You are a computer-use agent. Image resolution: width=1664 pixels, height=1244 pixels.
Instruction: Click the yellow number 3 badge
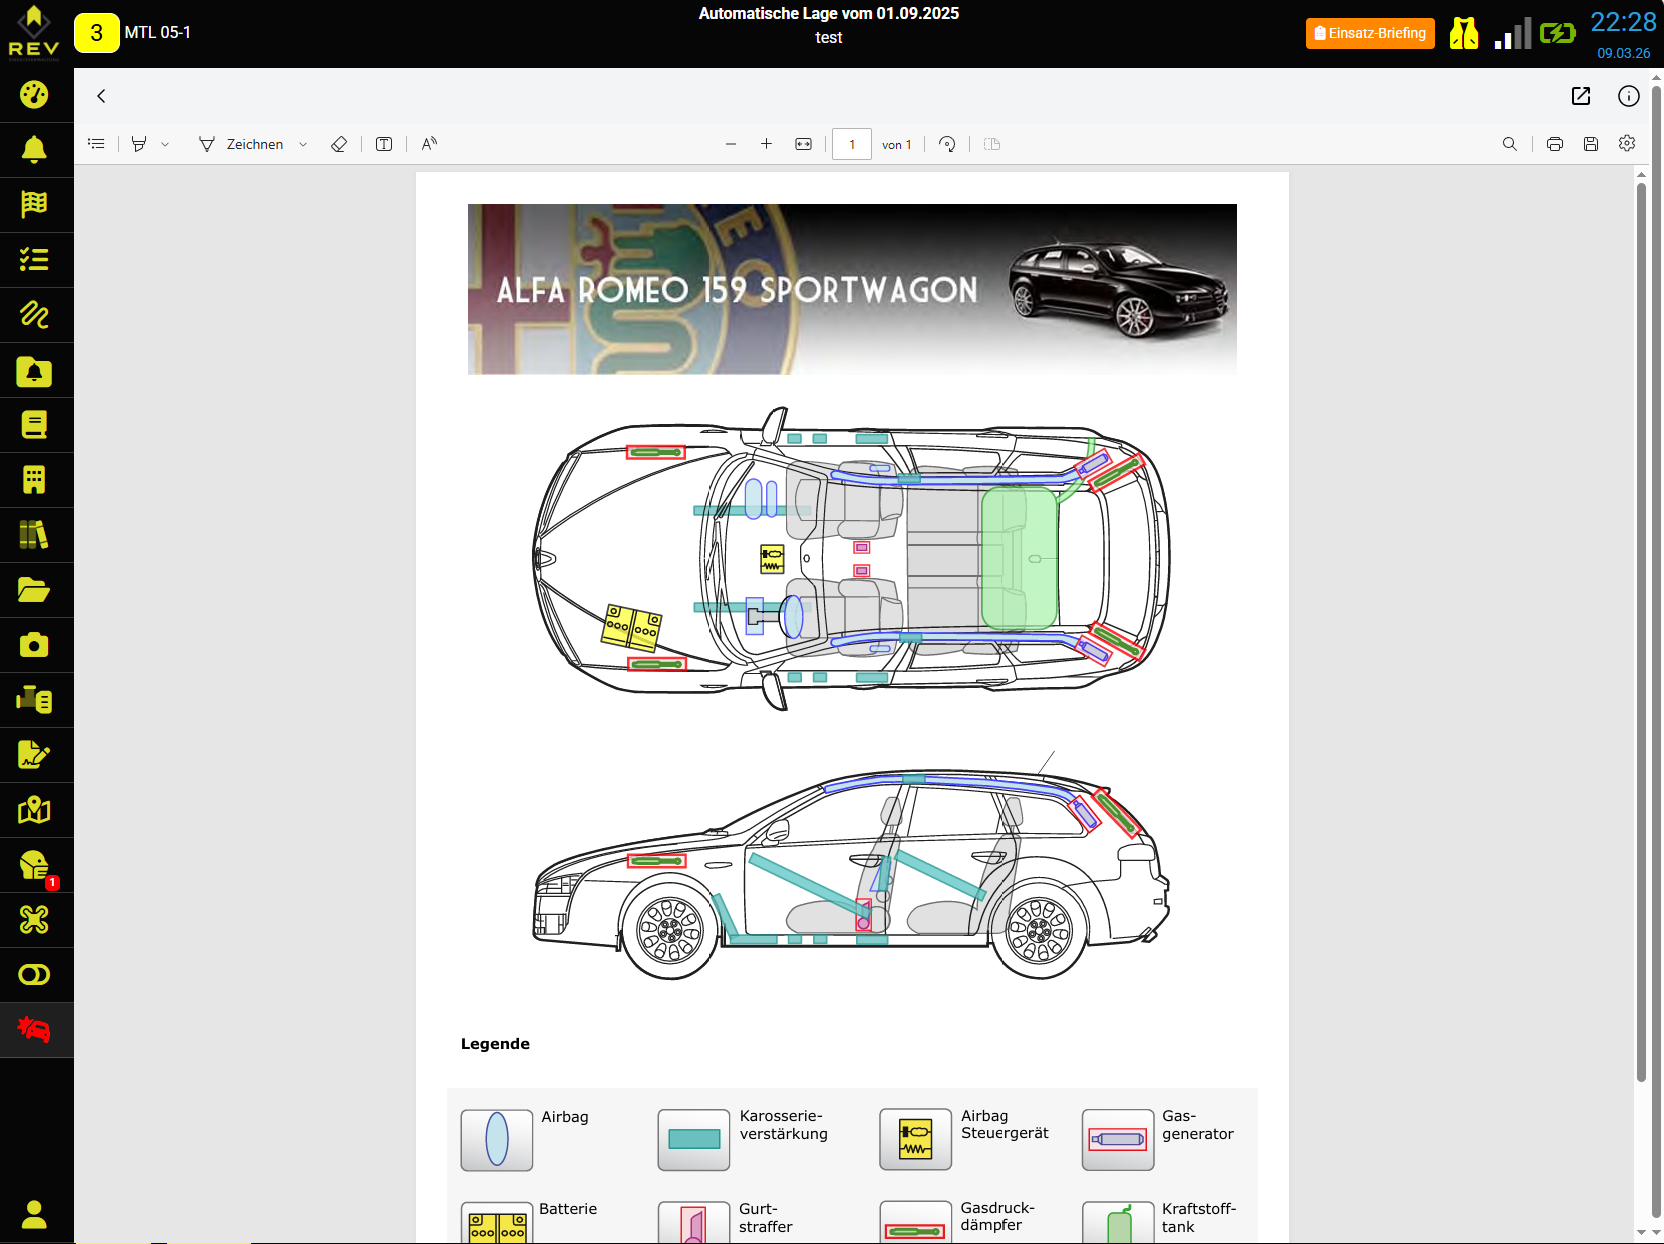click(97, 33)
